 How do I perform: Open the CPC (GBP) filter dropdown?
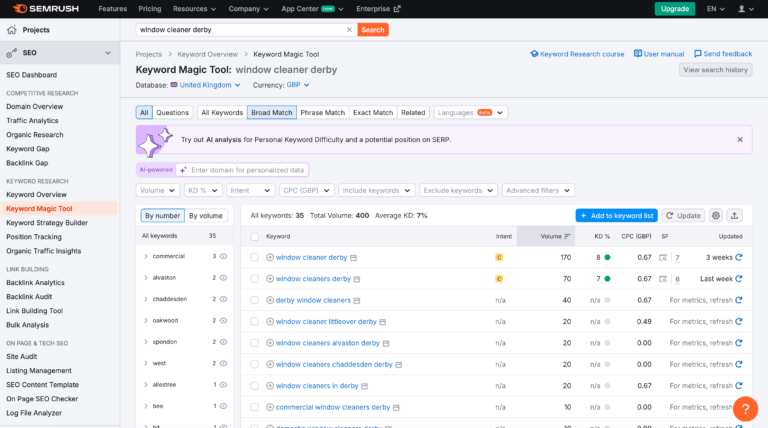click(306, 190)
